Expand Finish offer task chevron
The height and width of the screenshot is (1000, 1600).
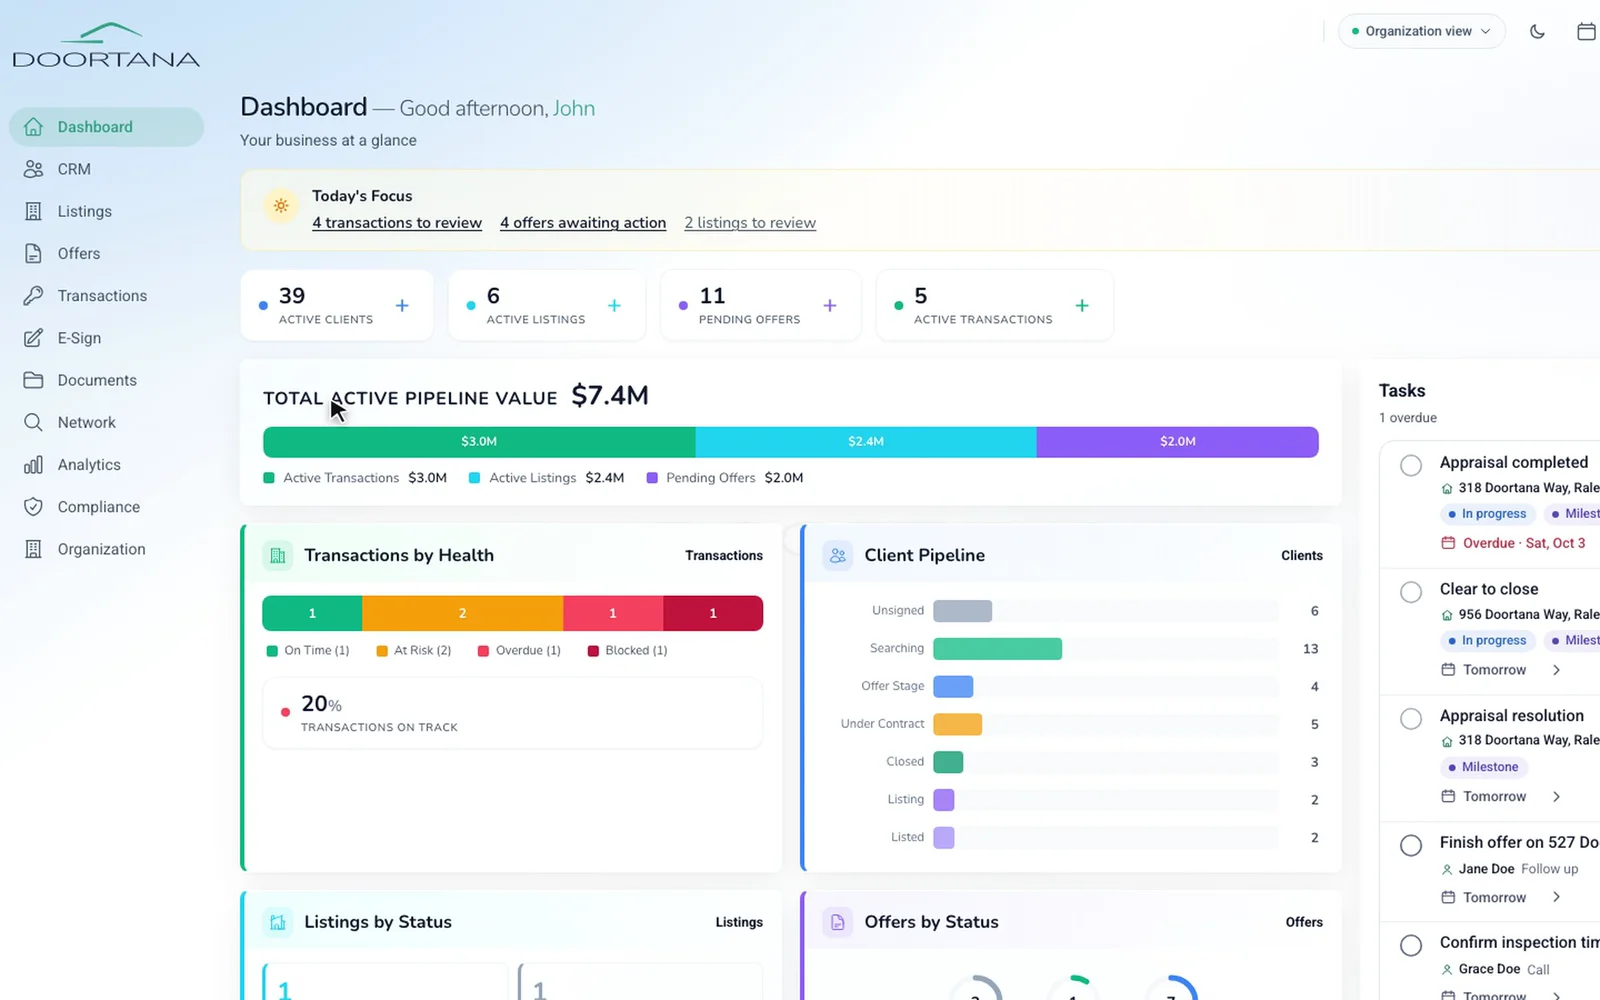coord(1556,897)
